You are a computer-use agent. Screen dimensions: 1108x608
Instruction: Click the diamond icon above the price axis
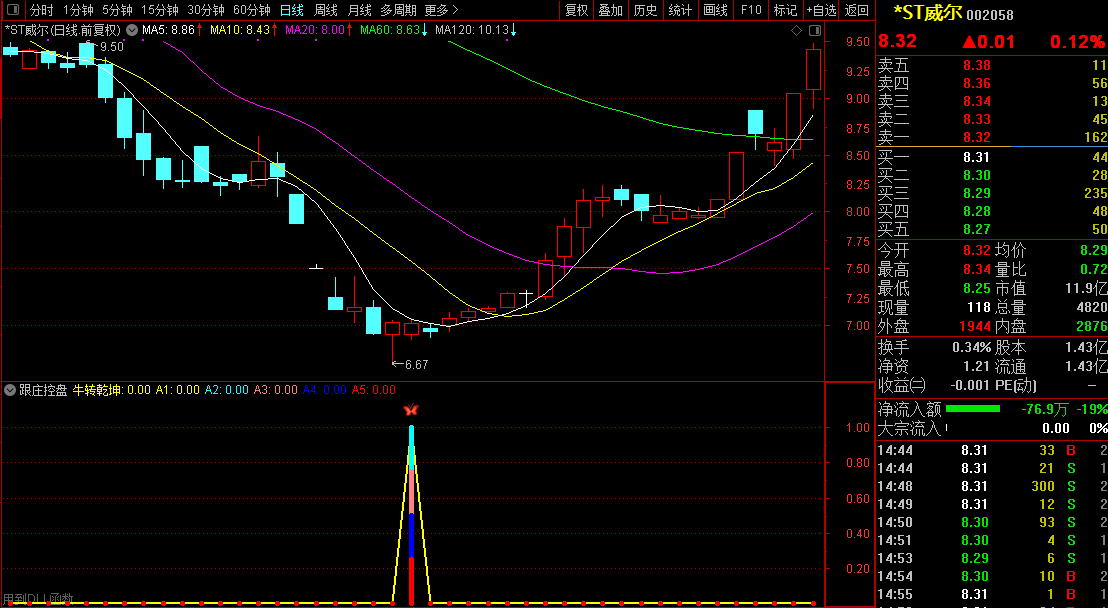coord(796,31)
